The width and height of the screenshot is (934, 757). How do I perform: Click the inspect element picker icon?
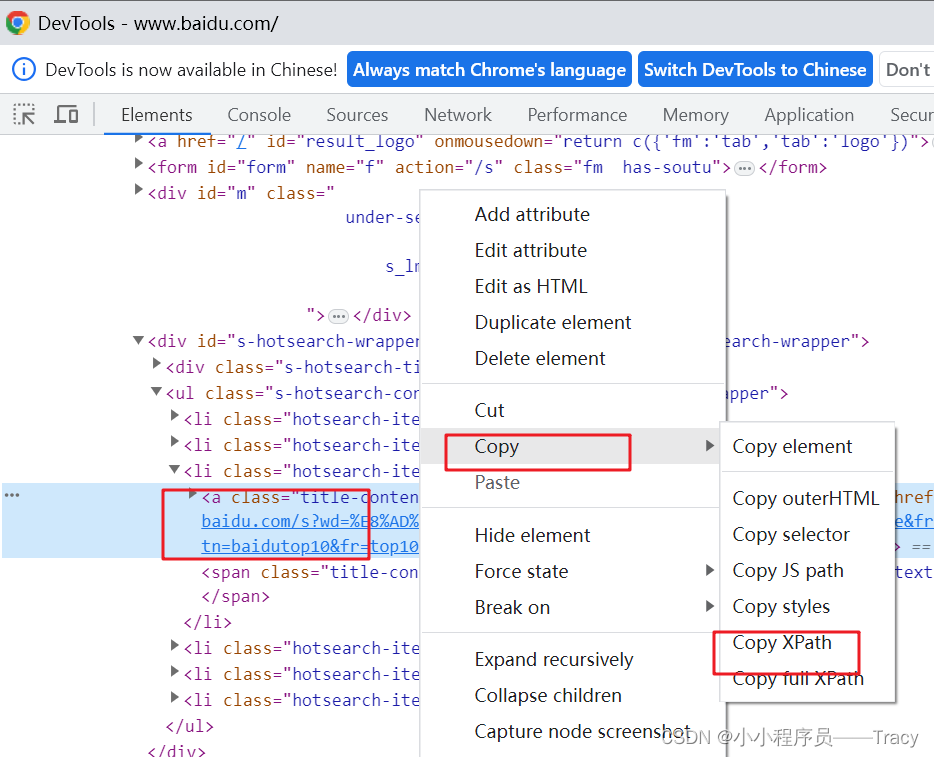click(24, 114)
